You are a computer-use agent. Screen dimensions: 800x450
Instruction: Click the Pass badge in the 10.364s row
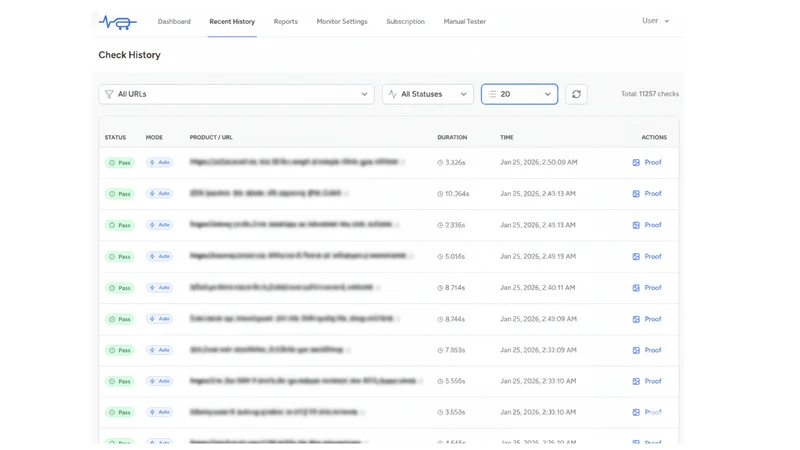click(120, 194)
